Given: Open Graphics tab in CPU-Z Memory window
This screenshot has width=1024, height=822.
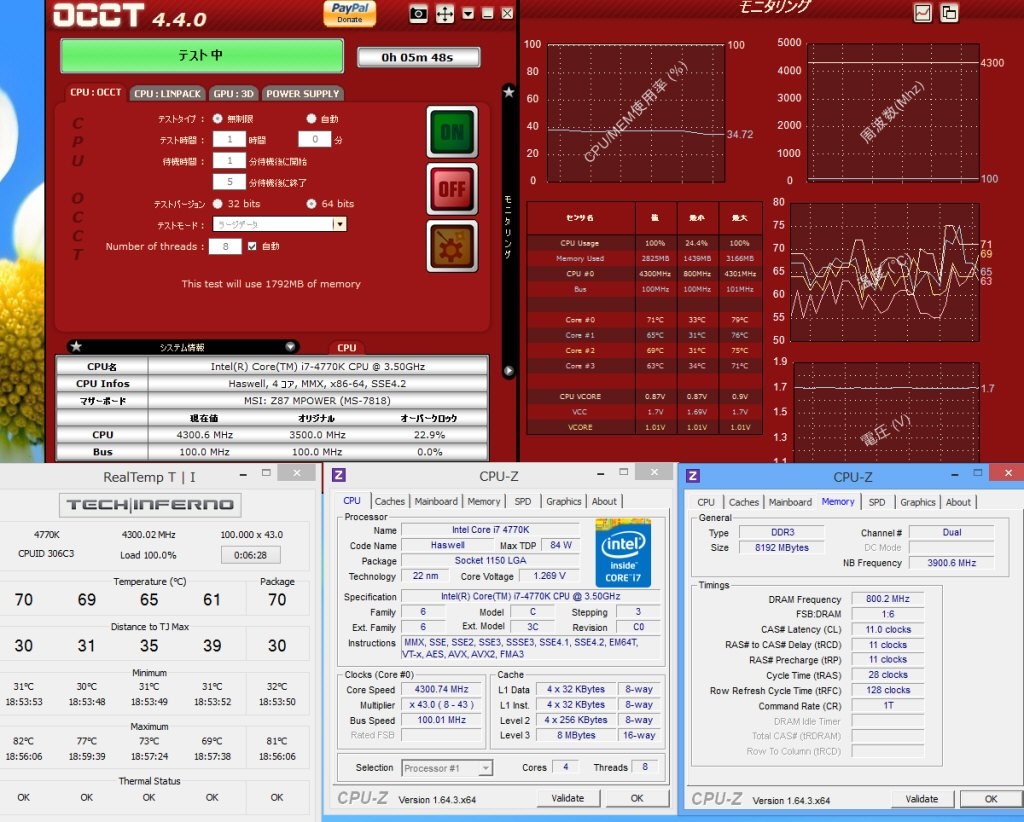Looking at the screenshot, I should click(918, 502).
